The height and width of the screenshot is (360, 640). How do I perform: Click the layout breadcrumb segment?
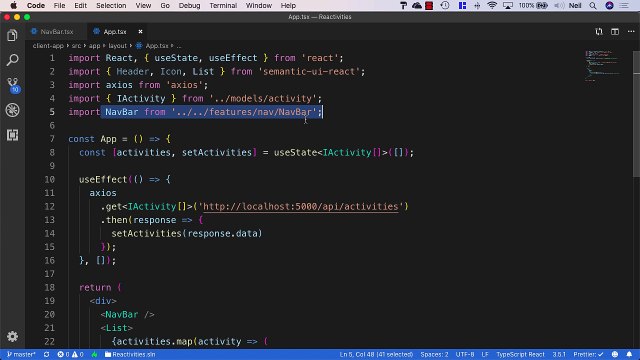pyautogui.click(x=118, y=46)
